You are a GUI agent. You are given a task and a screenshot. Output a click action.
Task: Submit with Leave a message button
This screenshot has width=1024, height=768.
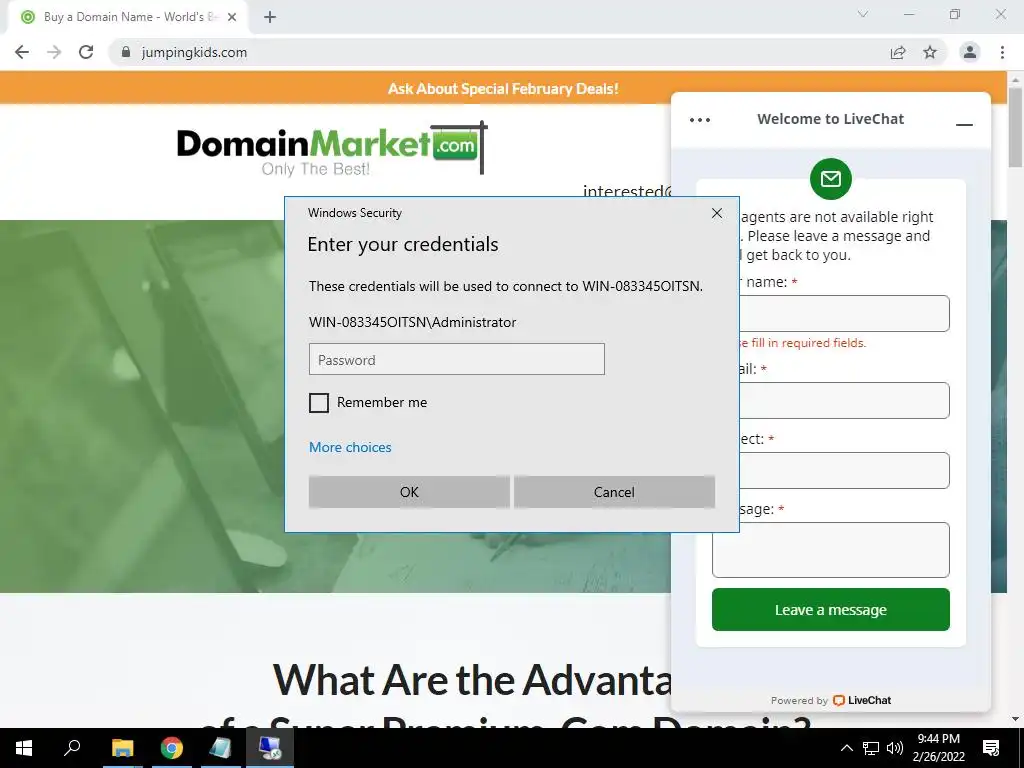831,609
